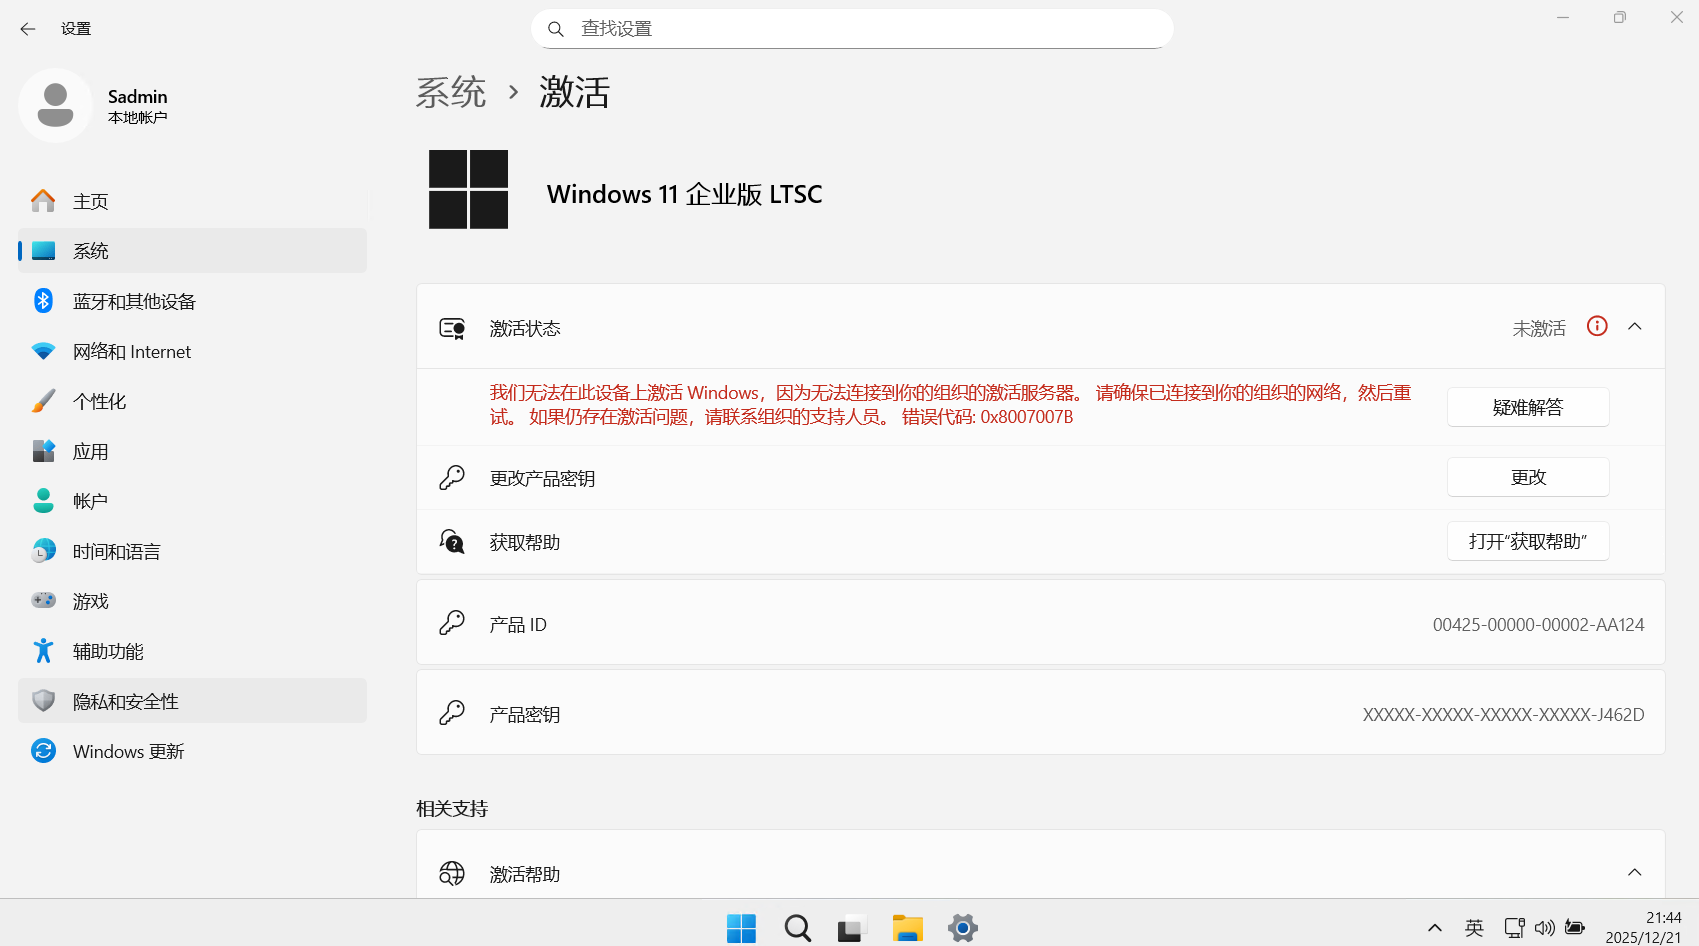Click the volume speaker tray icon
Viewport: 1699px width, 946px height.
pyautogui.click(x=1544, y=928)
